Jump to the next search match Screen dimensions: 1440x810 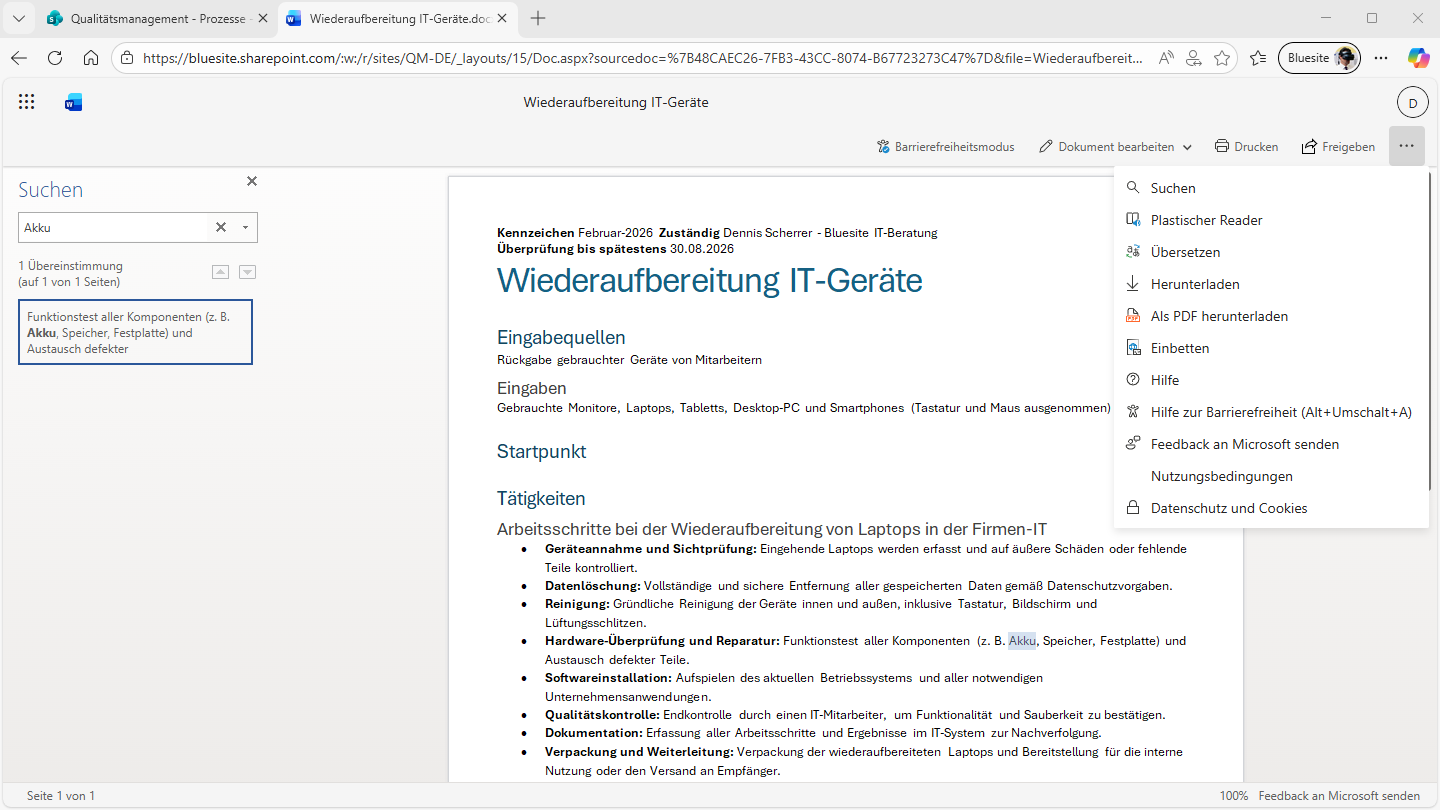[247, 272]
